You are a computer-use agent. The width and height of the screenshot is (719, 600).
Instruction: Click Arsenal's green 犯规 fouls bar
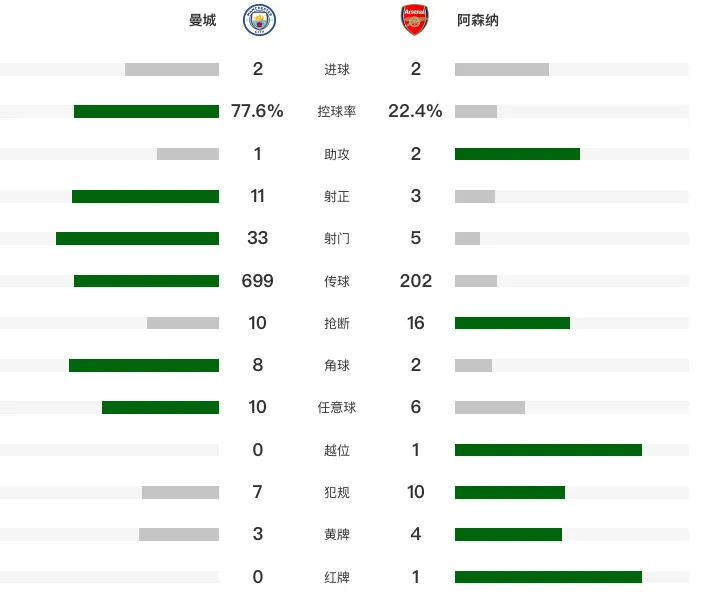pyautogui.click(x=510, y=492)
